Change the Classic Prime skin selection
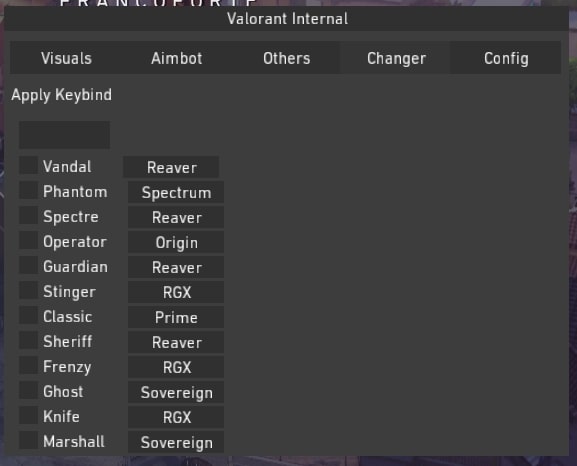Screen dimensions: 577x466 176,317
